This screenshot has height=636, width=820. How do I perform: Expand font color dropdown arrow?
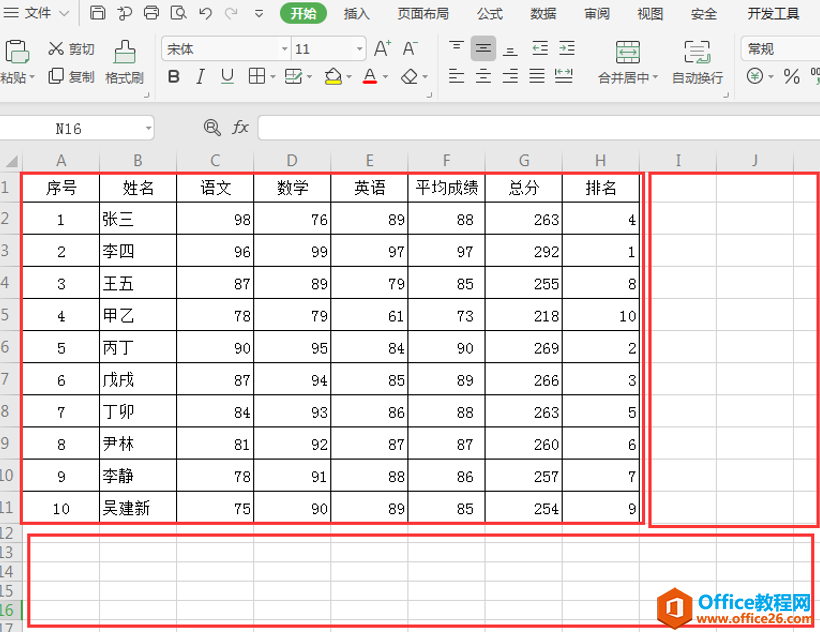385,77
